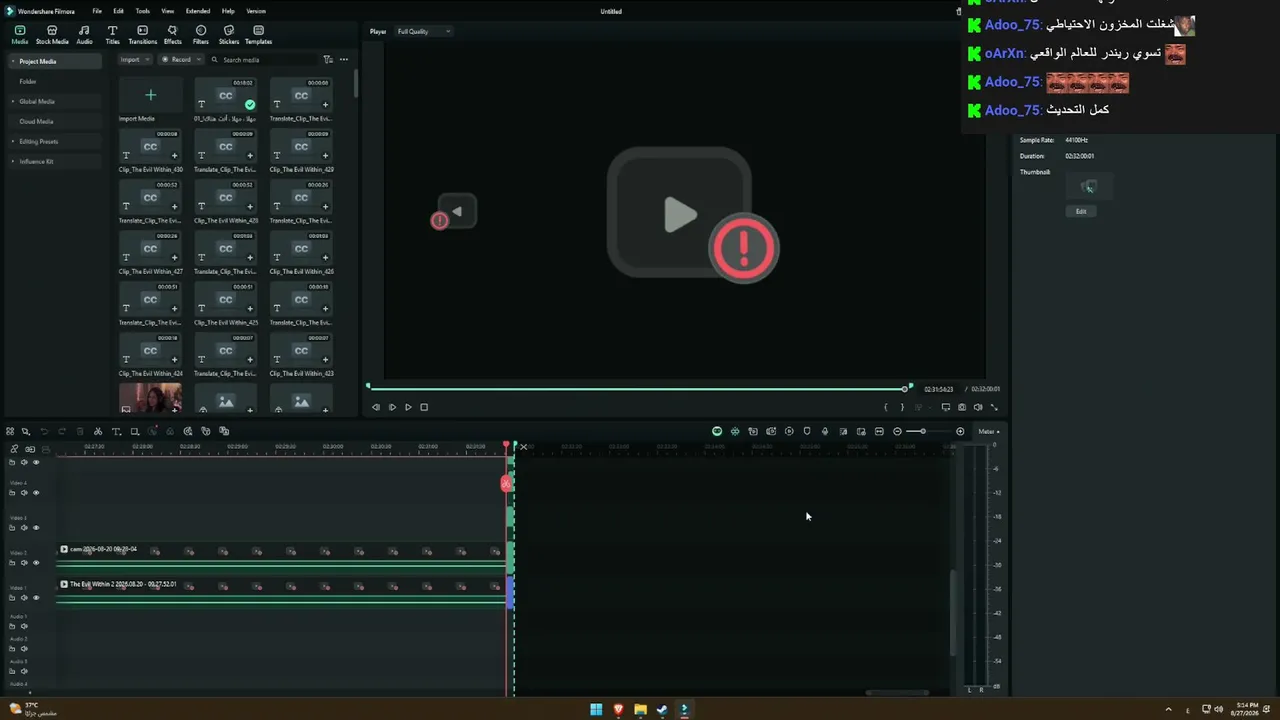Open the Extended menu
Image resolution: width=1280 pixels, height=720 pixels.
pyautogui.click(x=198, y=11)
